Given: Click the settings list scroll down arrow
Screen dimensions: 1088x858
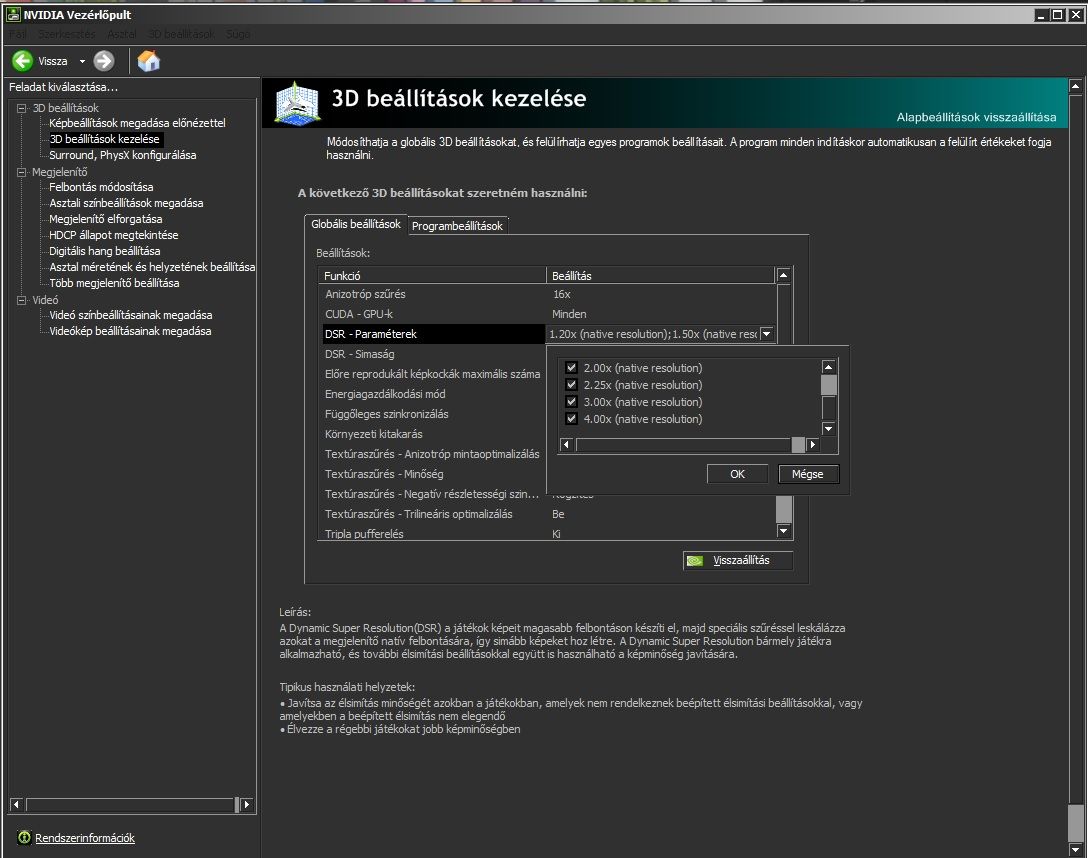Looking at the screenshot, I should coord(783,531).
